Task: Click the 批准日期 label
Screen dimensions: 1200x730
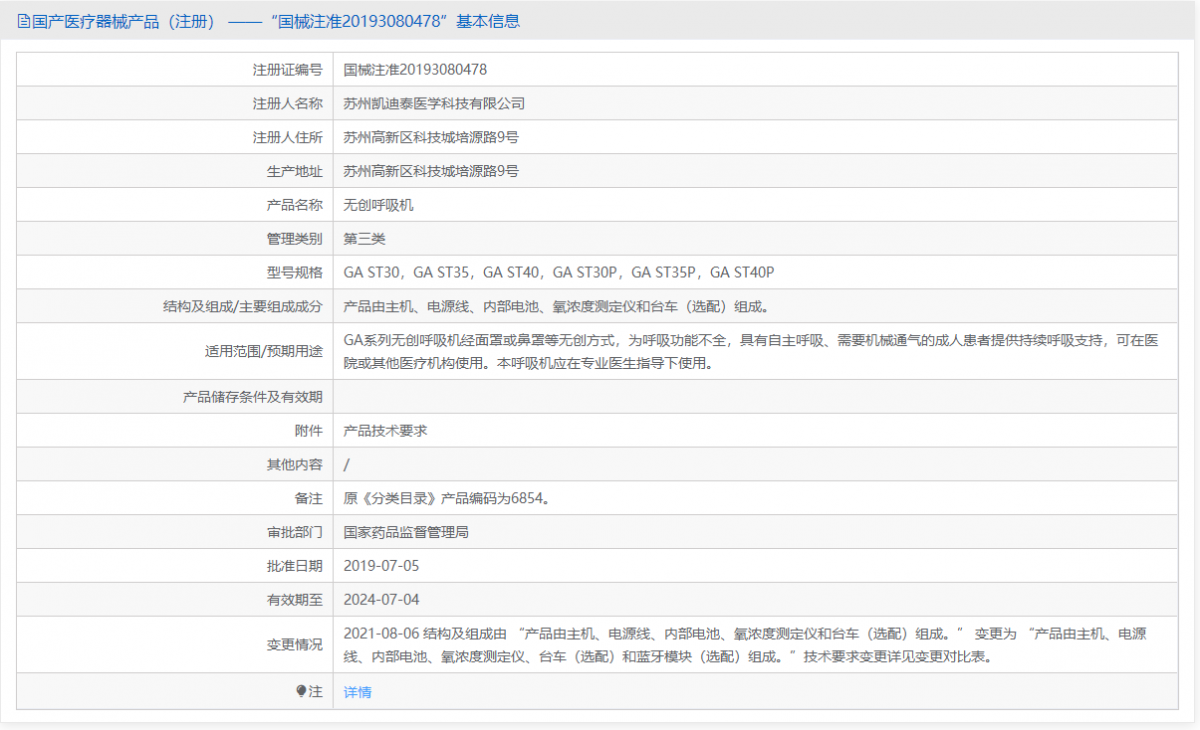Action: click(x=295, y=566)
